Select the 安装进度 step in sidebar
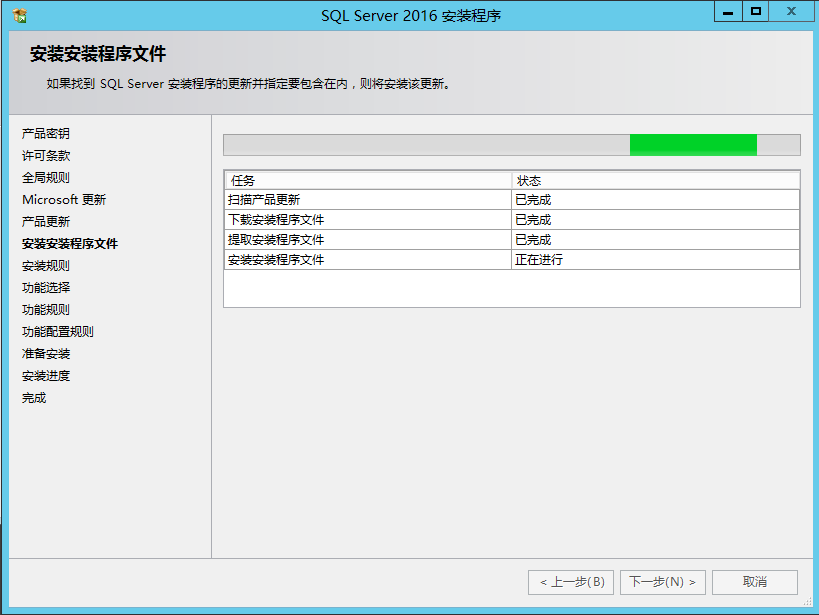Viewport: 819px width, 615px height. [45, 376]
